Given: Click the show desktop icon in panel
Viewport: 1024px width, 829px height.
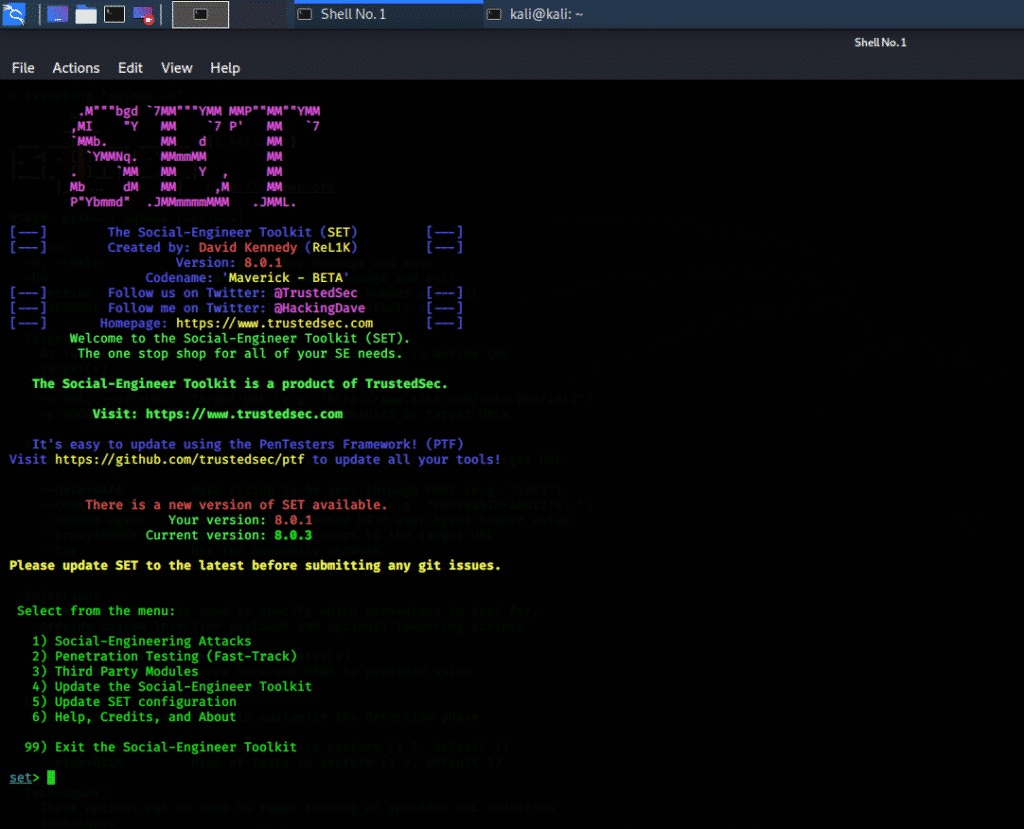Looking at the screenshot, I should coord(58,14).
